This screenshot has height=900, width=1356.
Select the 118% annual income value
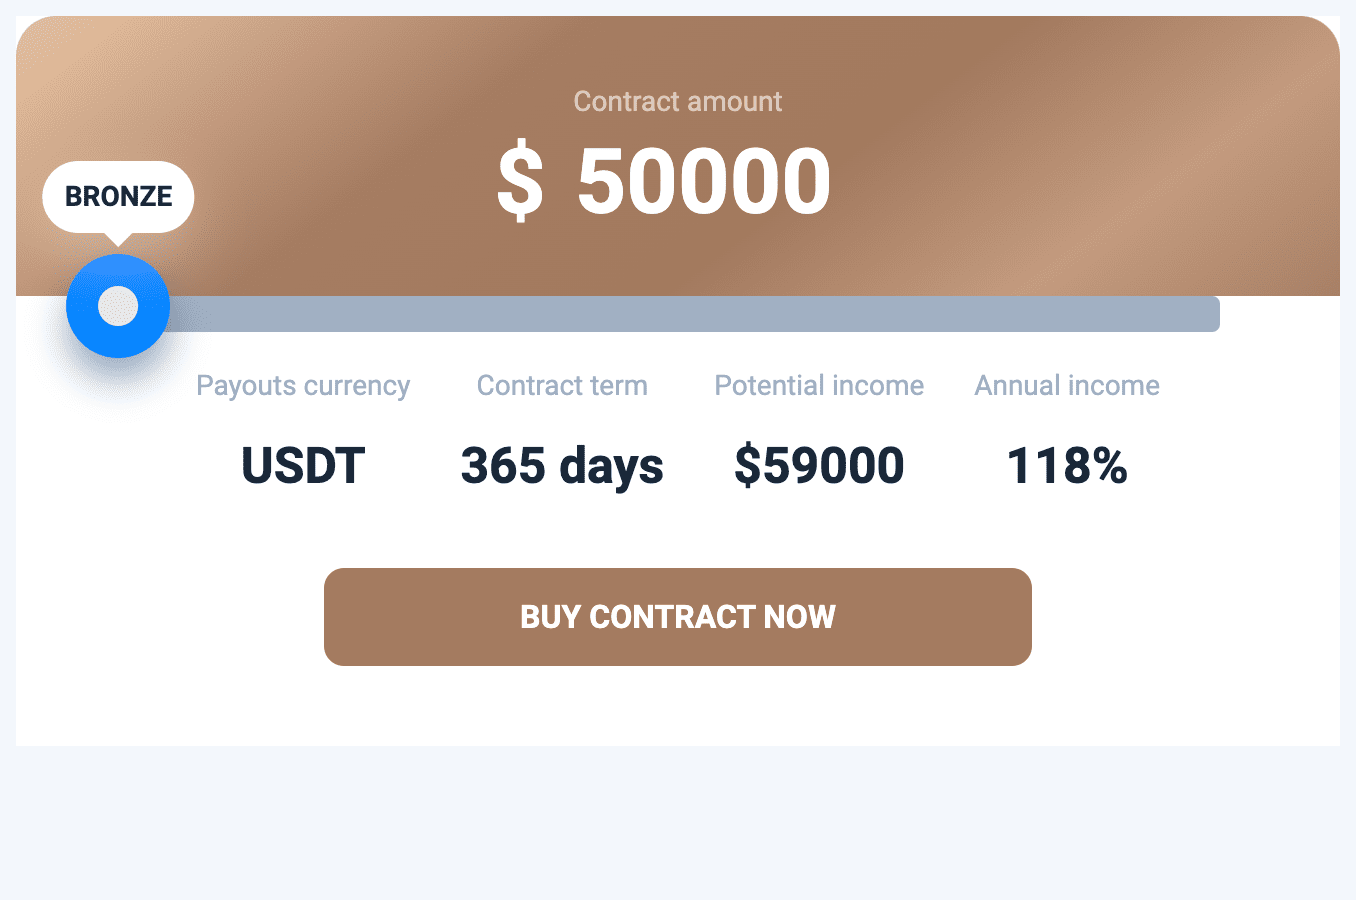point(1067,466)
